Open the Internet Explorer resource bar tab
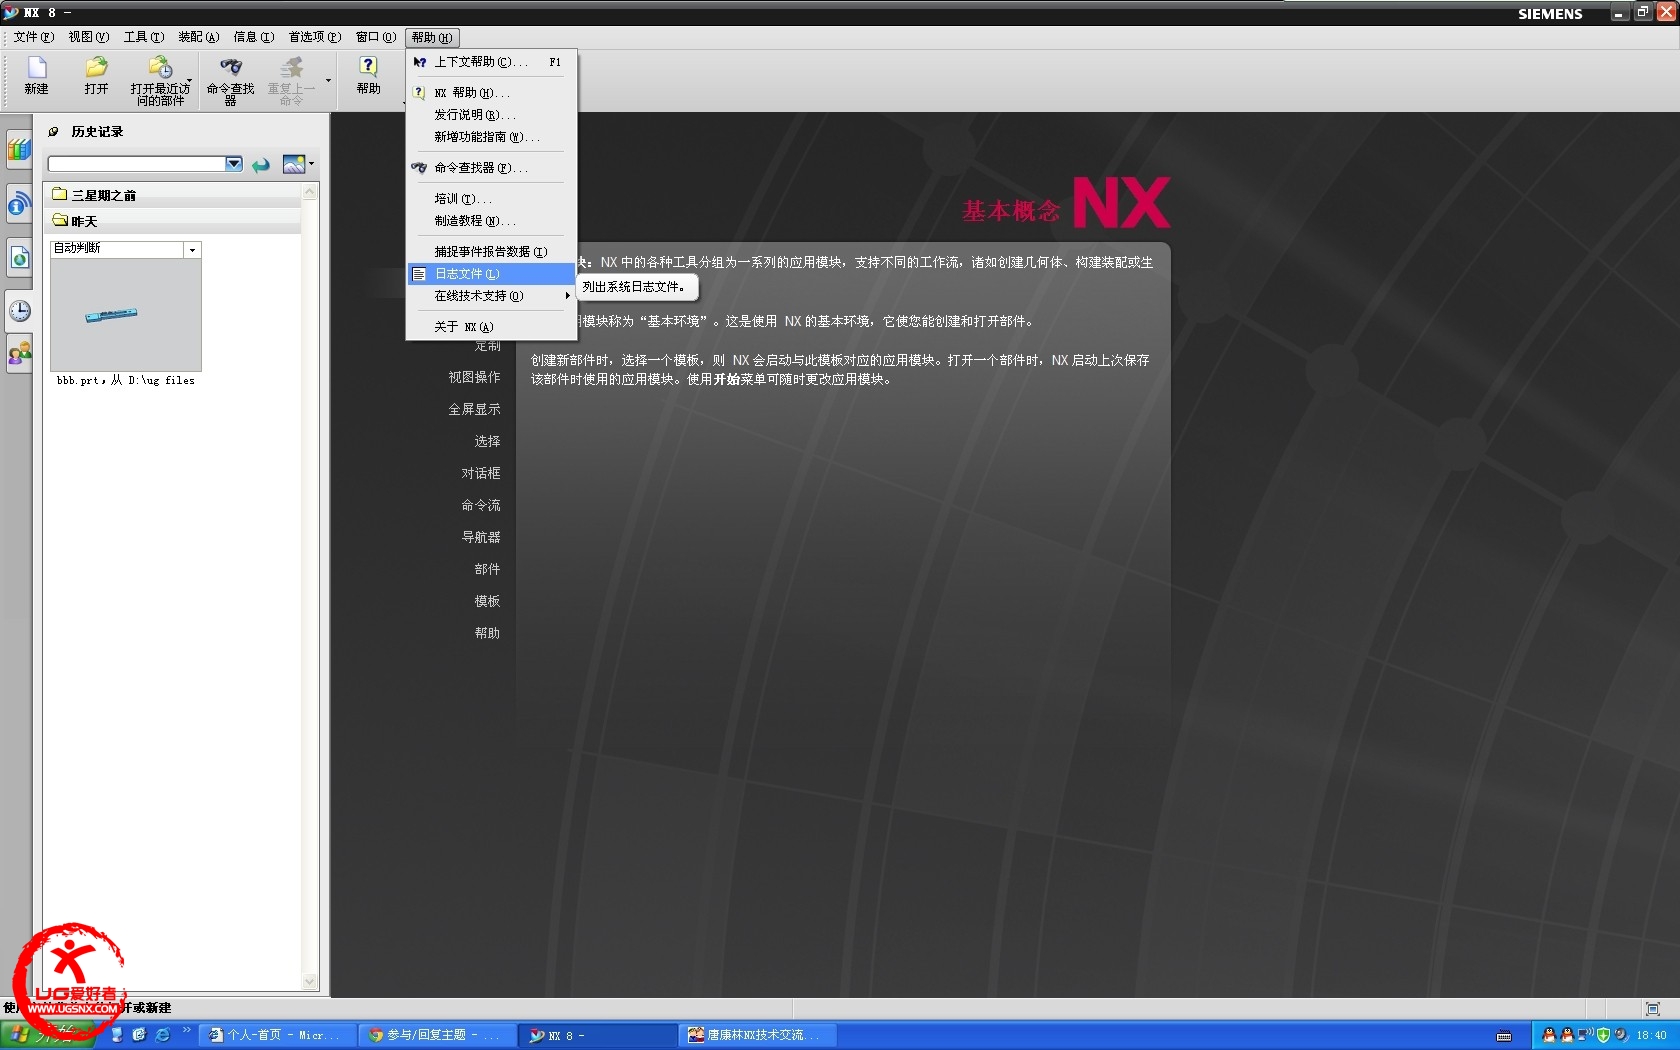Viewport: 1680px width, 1050px height. [x=19, y=258]
